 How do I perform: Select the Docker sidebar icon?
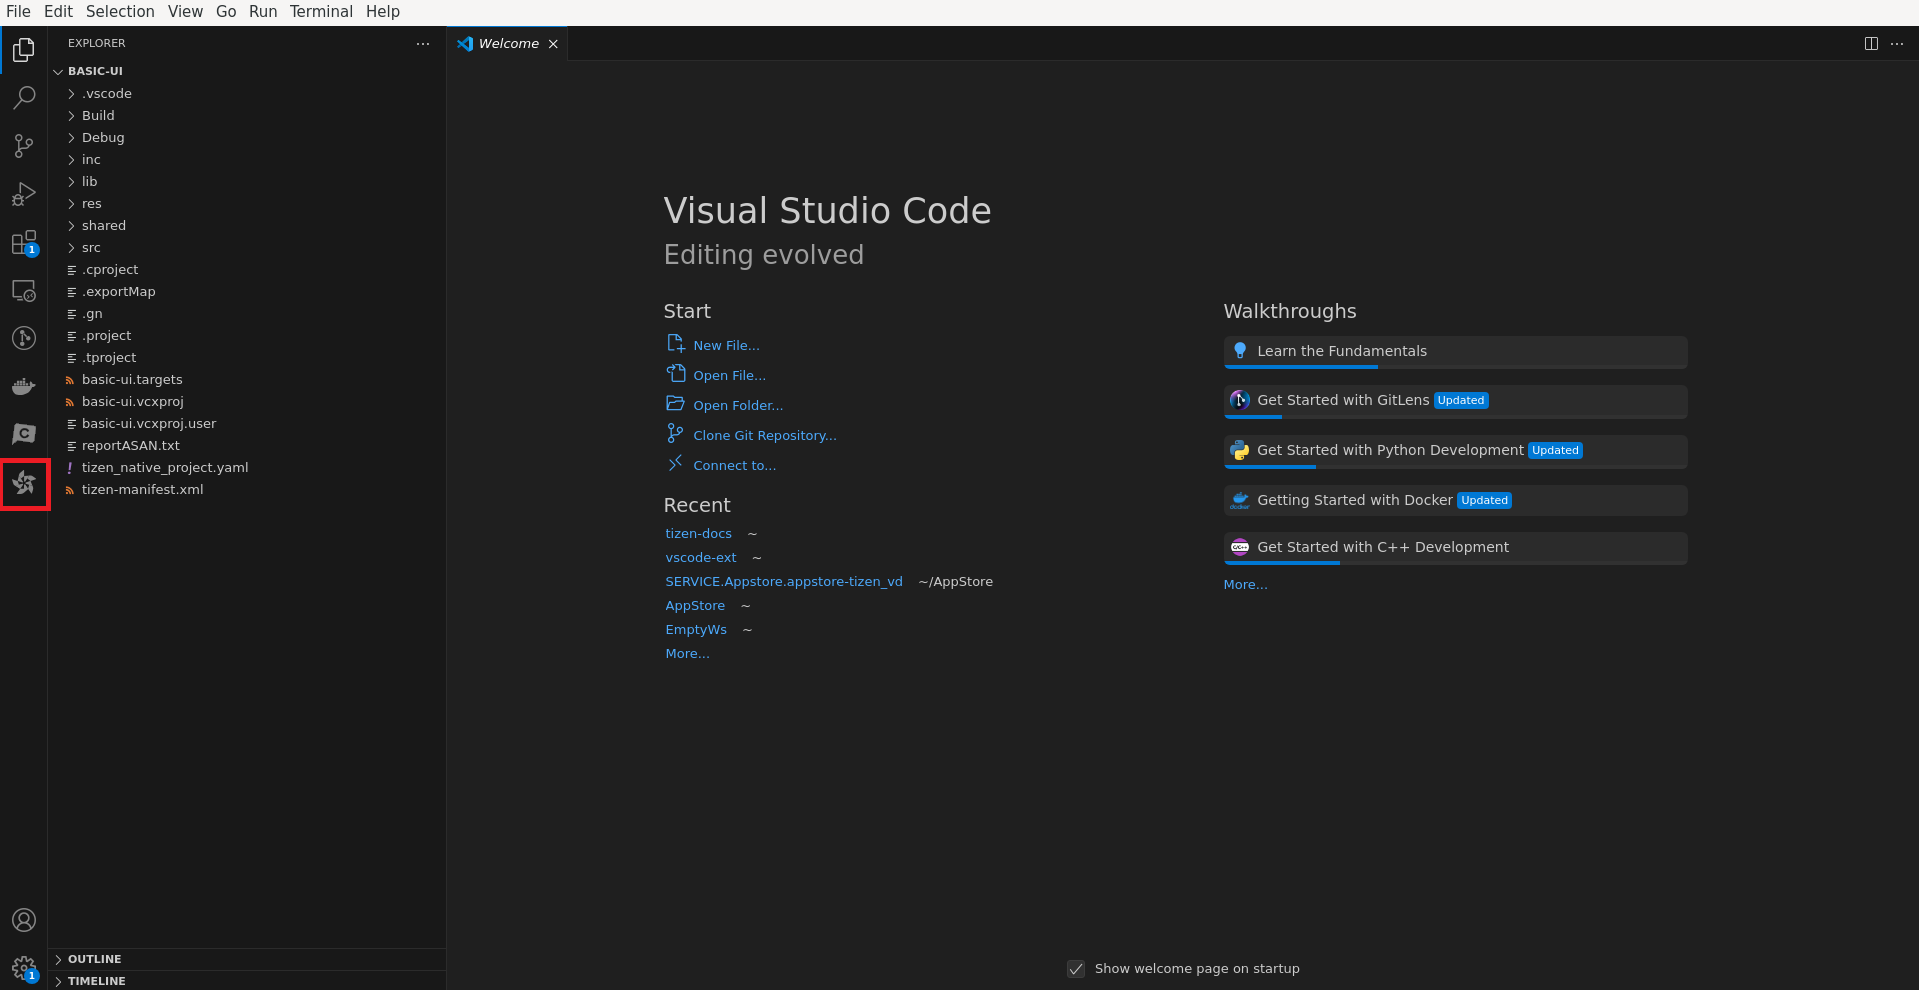[x=24, y=387]
